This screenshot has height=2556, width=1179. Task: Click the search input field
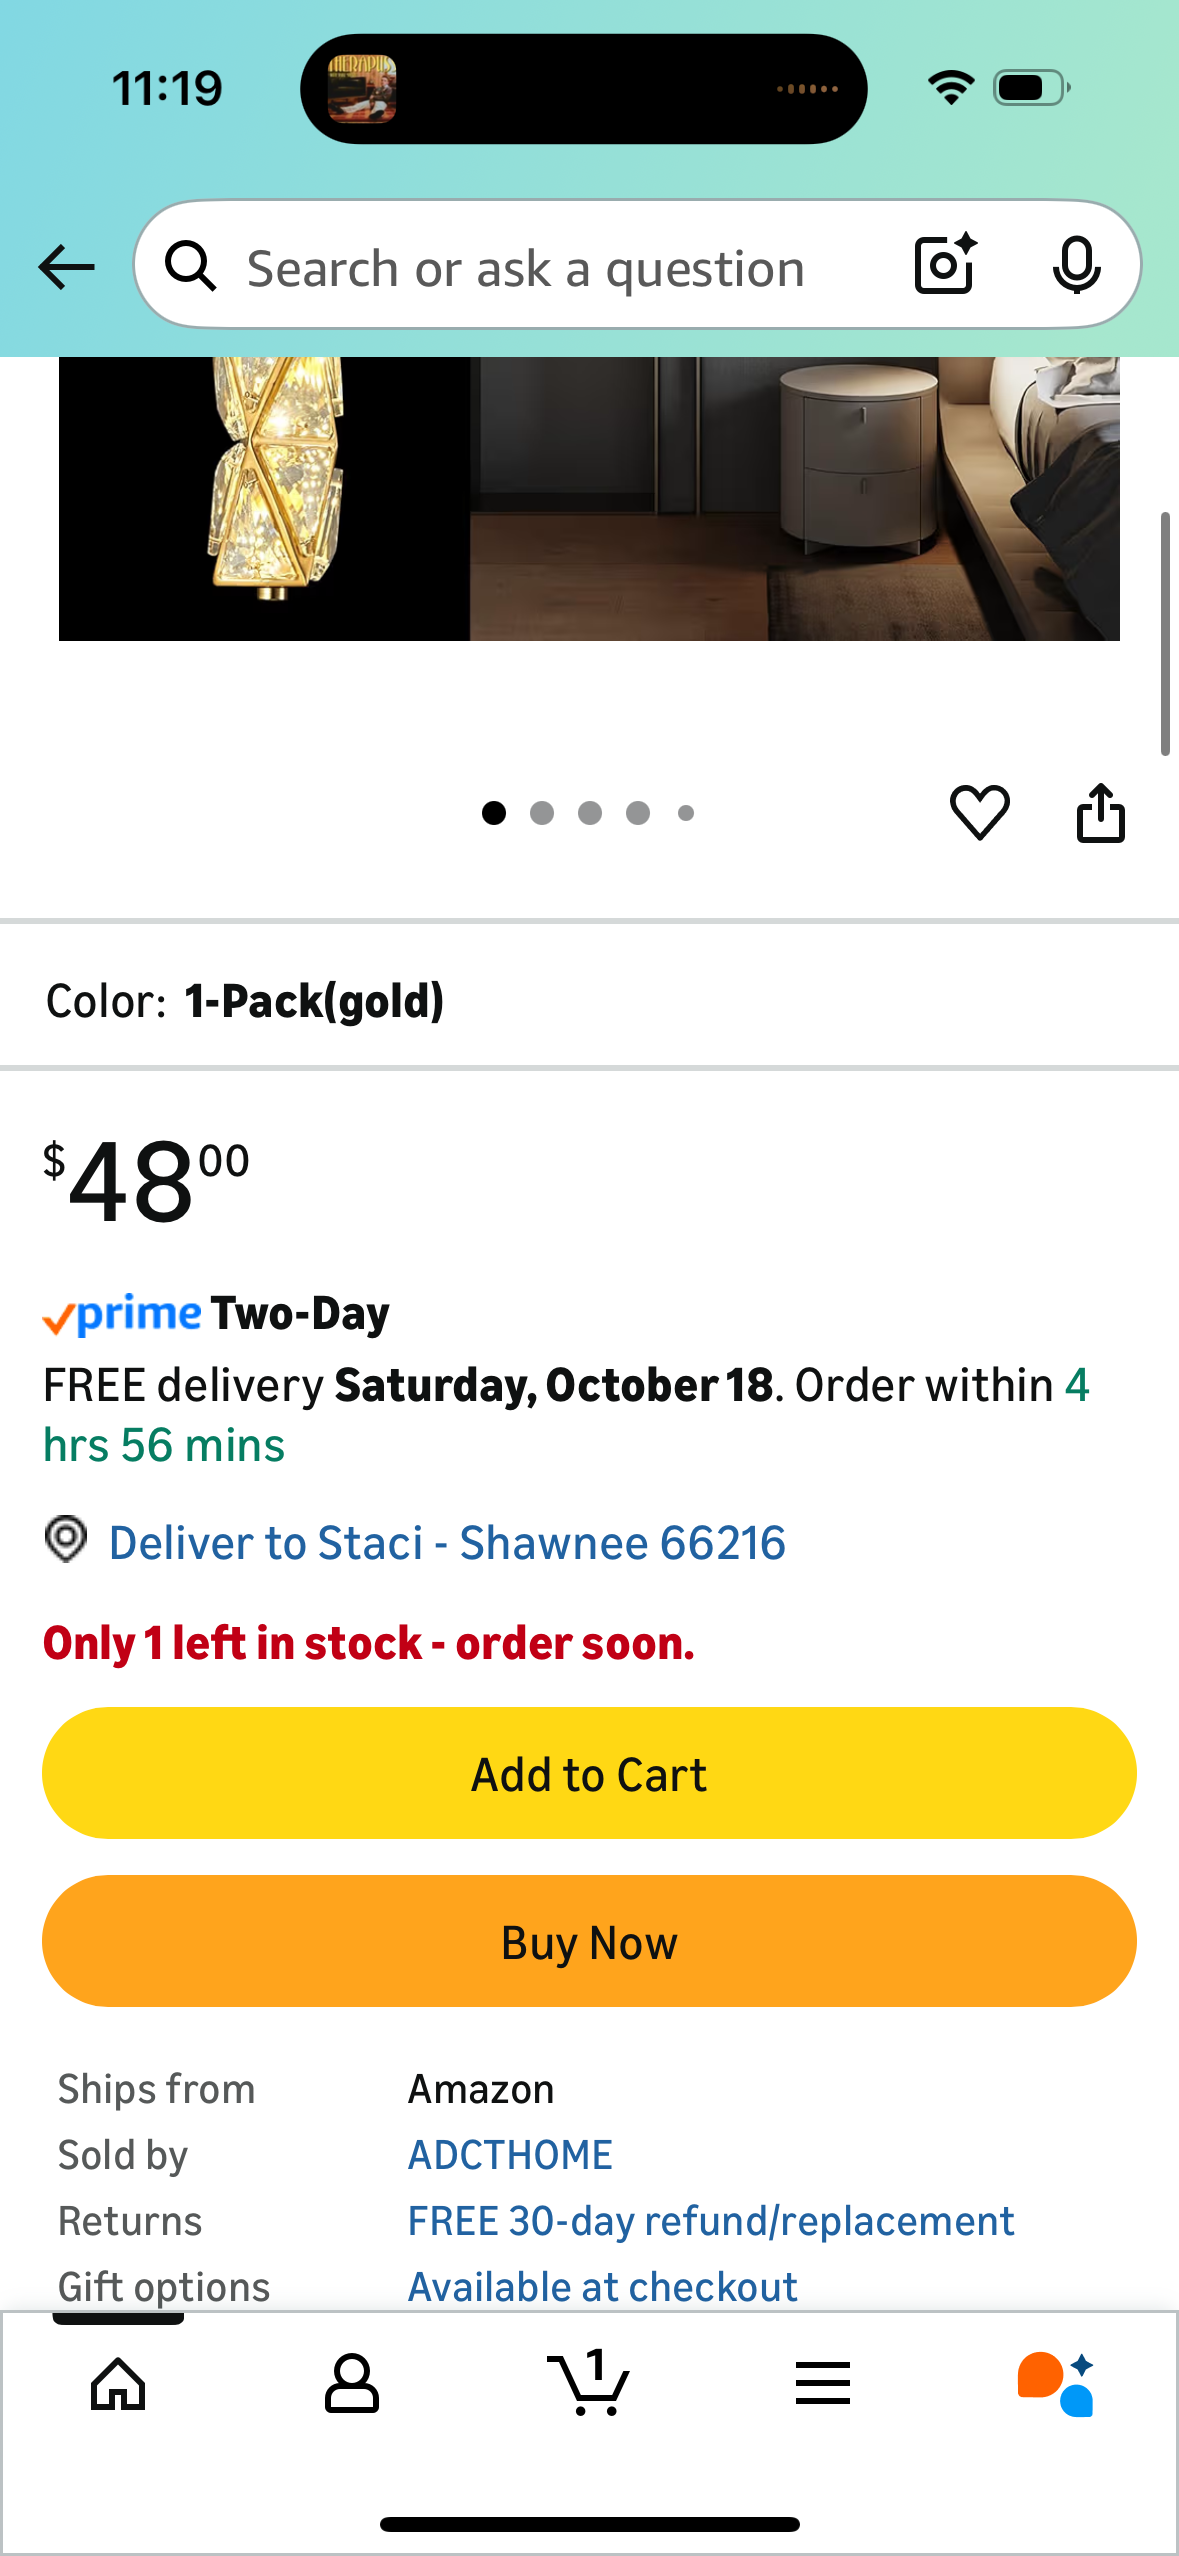coord(560,268)
